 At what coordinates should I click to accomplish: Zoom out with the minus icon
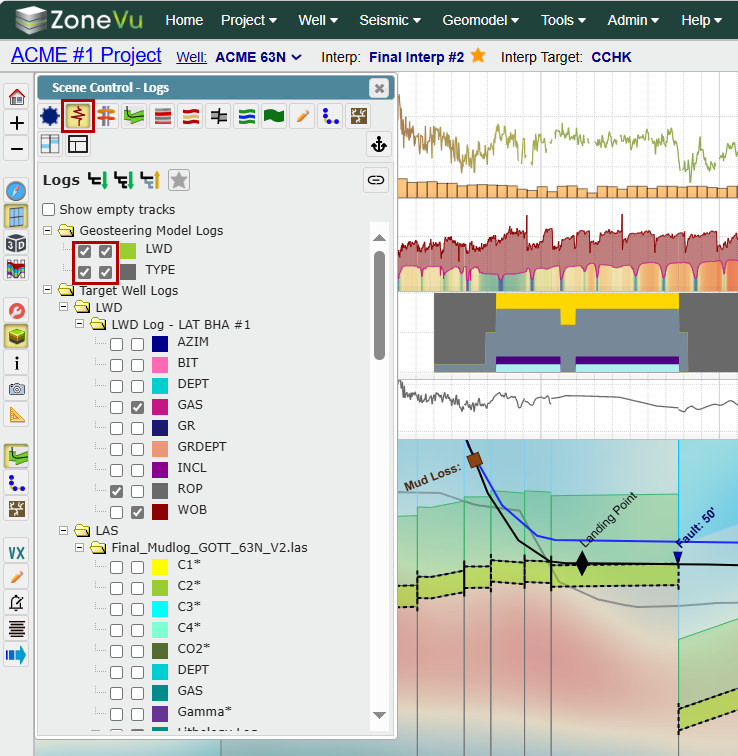(x=17, y=148)
